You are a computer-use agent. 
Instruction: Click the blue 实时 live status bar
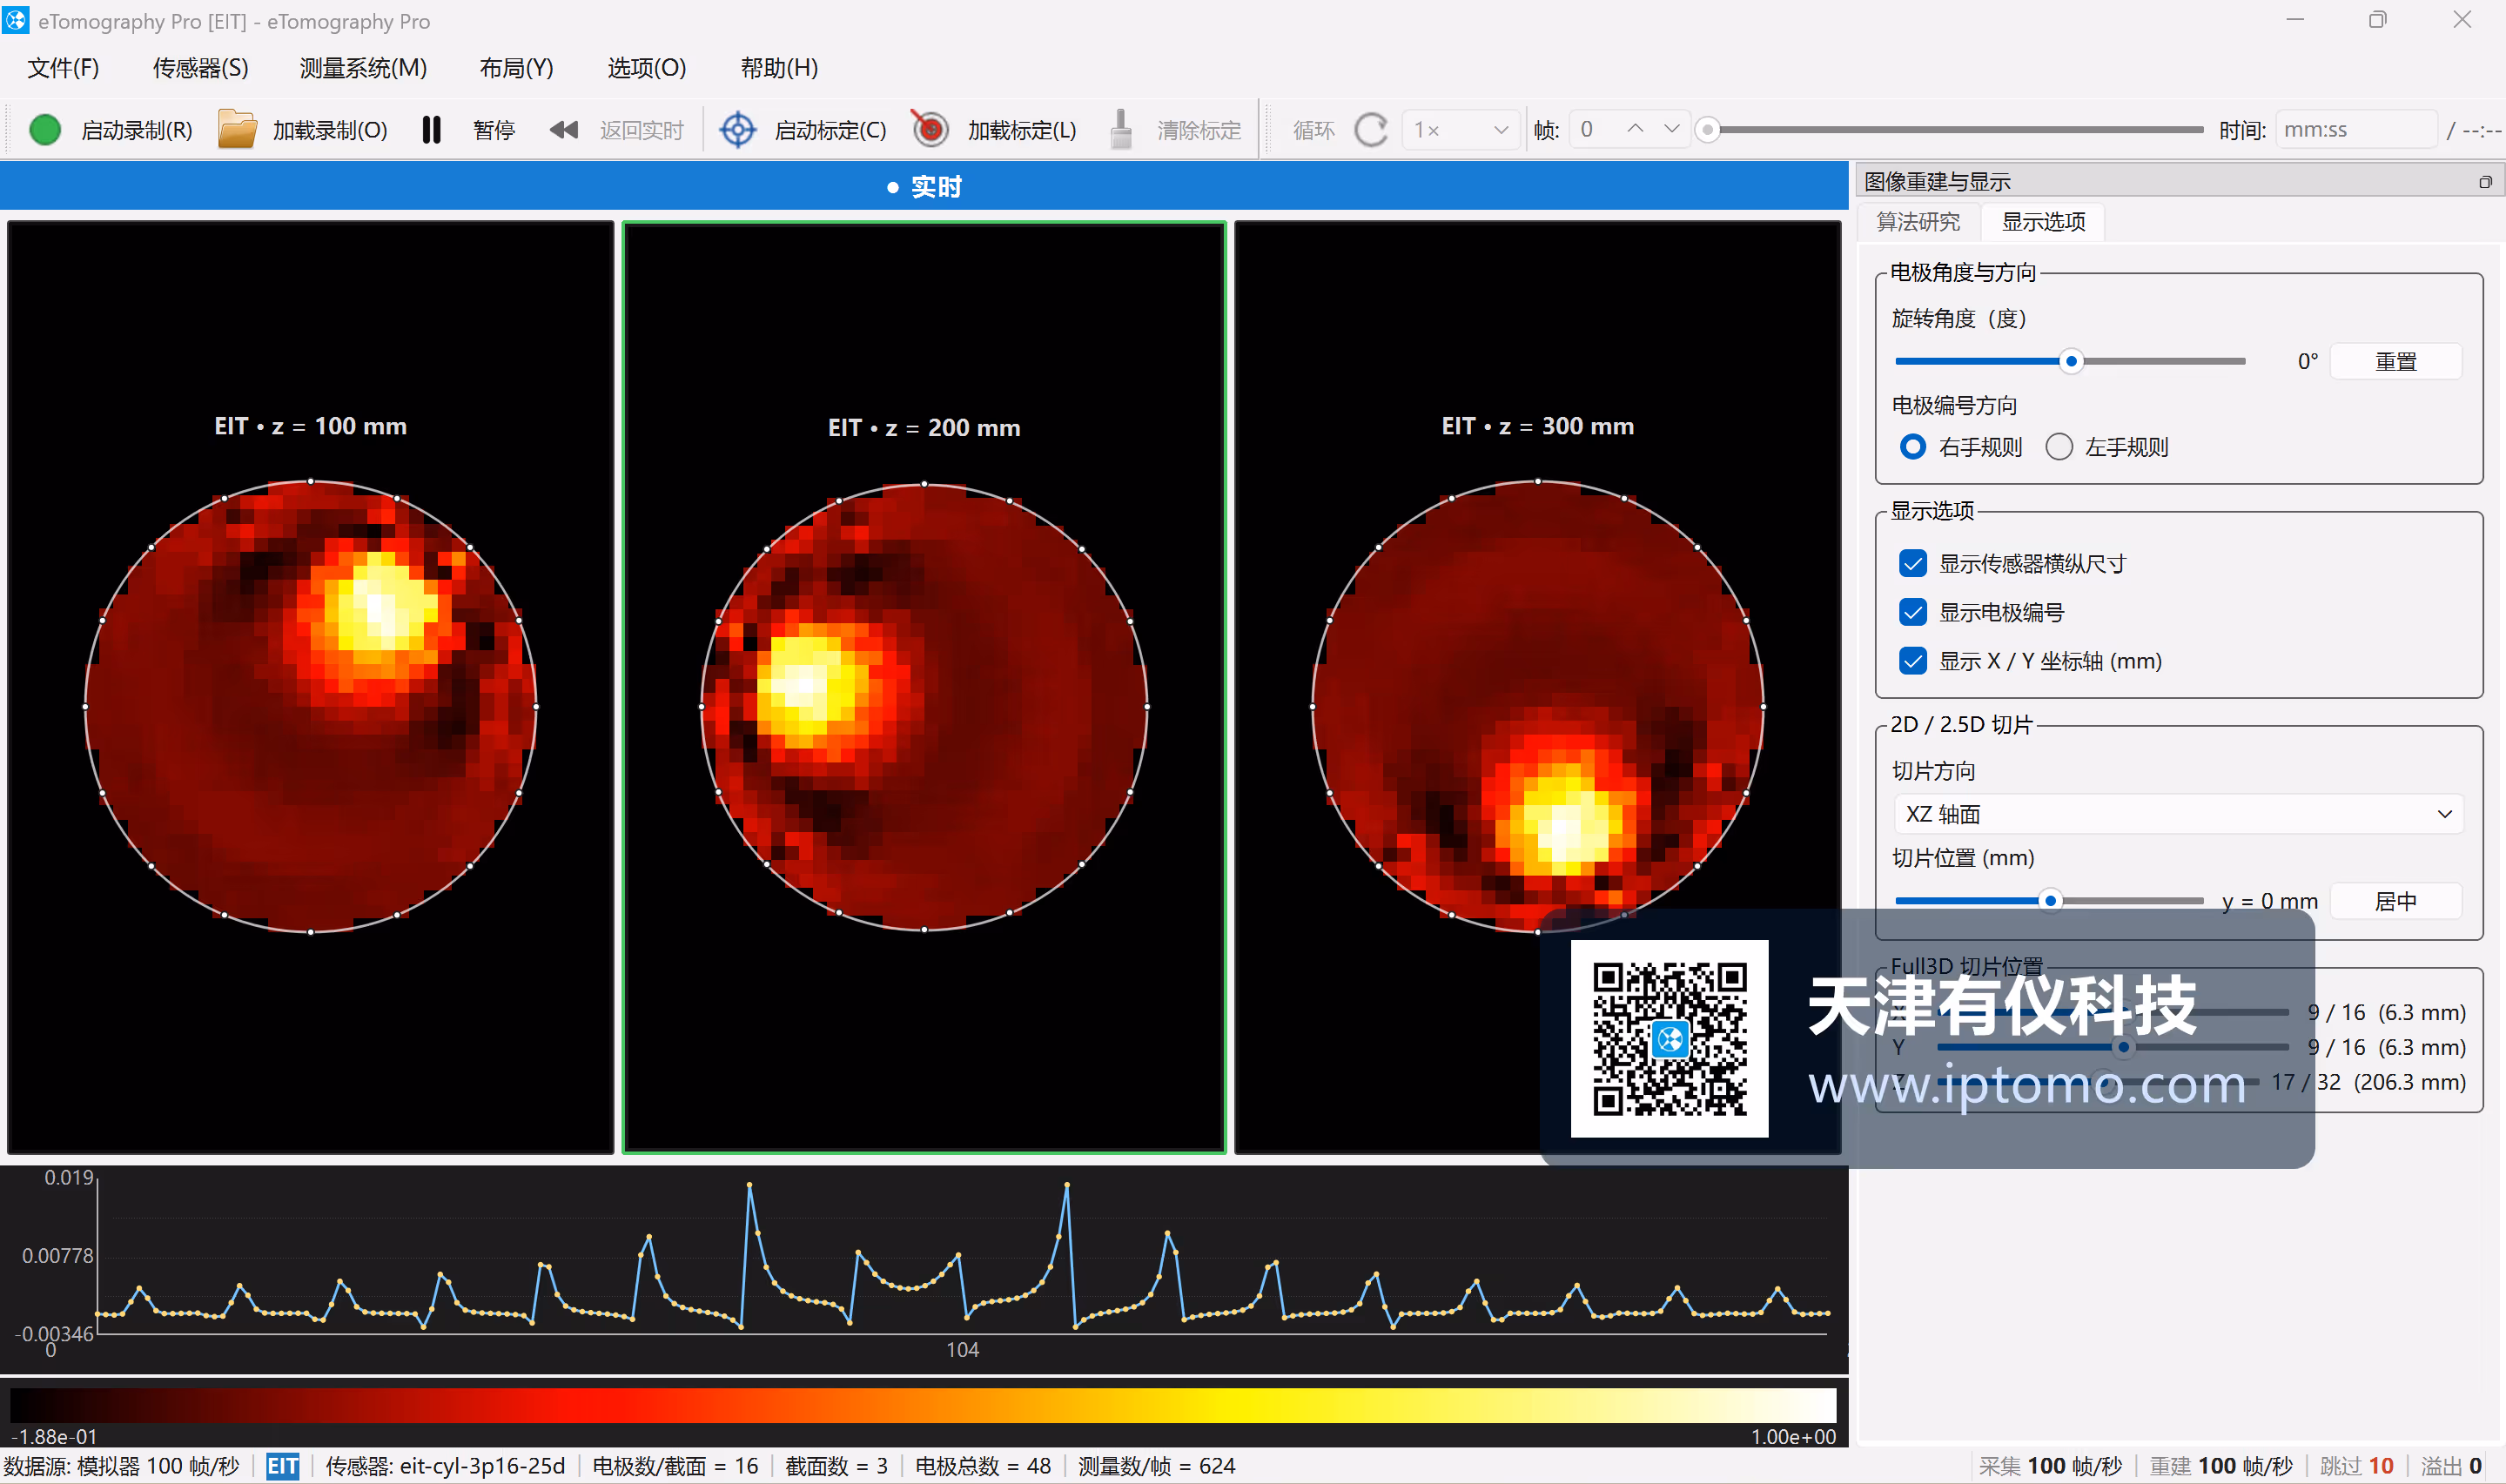coord(924,186)
